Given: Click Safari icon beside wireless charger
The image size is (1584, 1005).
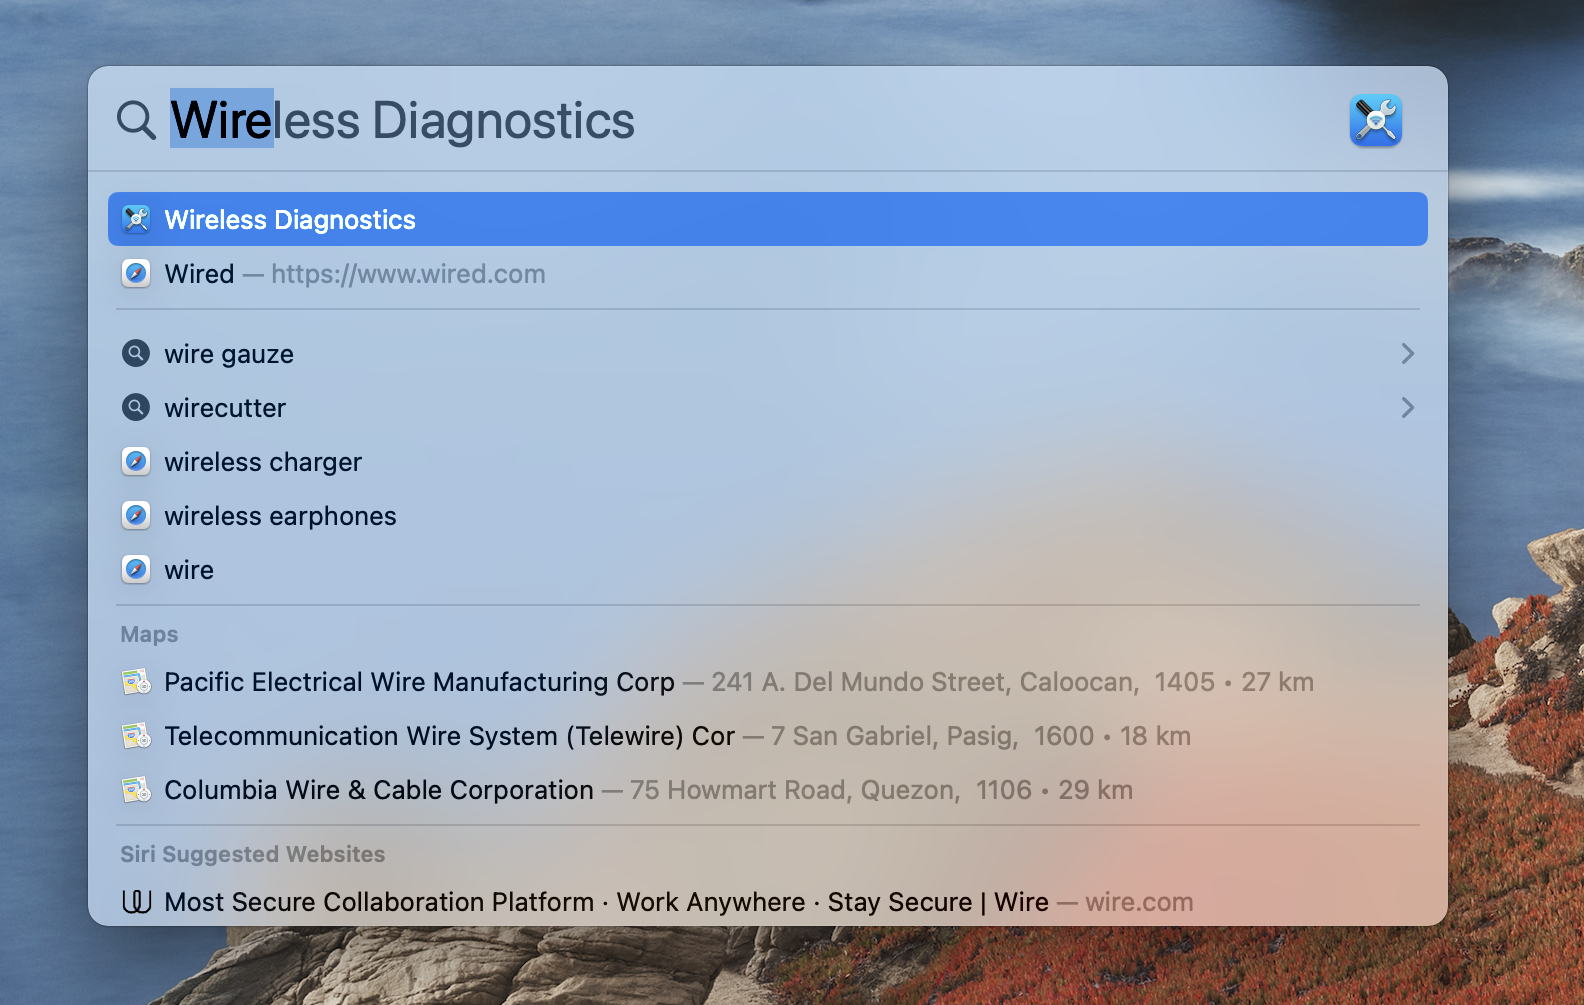Looking at the screenshot, I should pos(136,461).
